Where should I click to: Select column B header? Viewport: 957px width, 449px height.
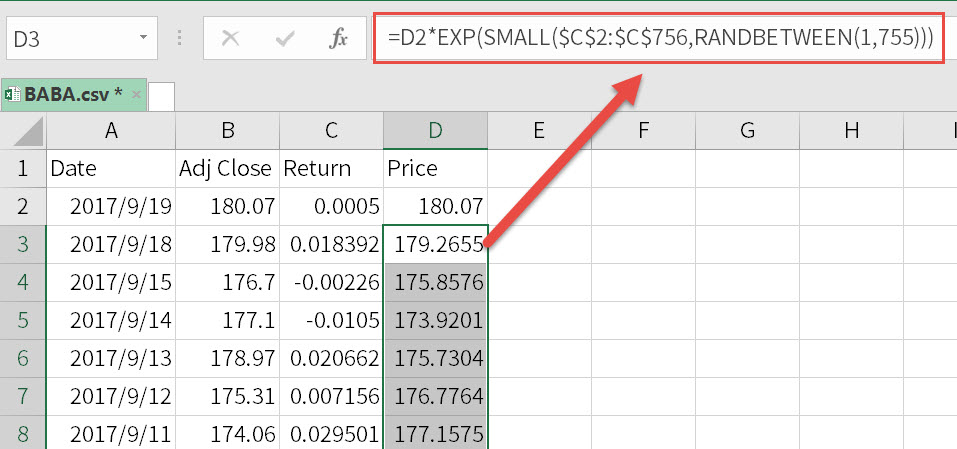[228, 131]
